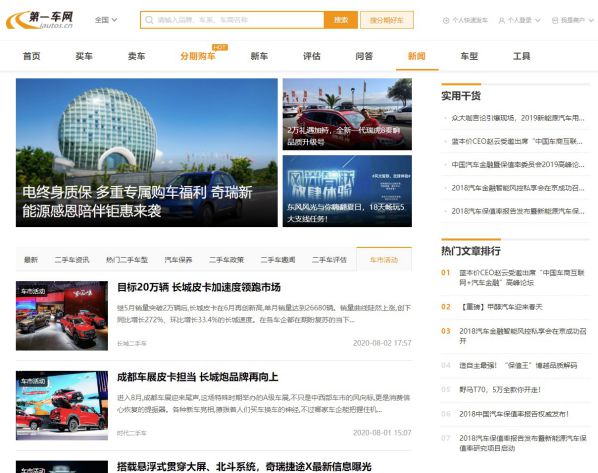This screenshot has width=598, height=473.
Task: Open article about 奇瑞捷途X最新信息曝光
Action: [244, 467]
